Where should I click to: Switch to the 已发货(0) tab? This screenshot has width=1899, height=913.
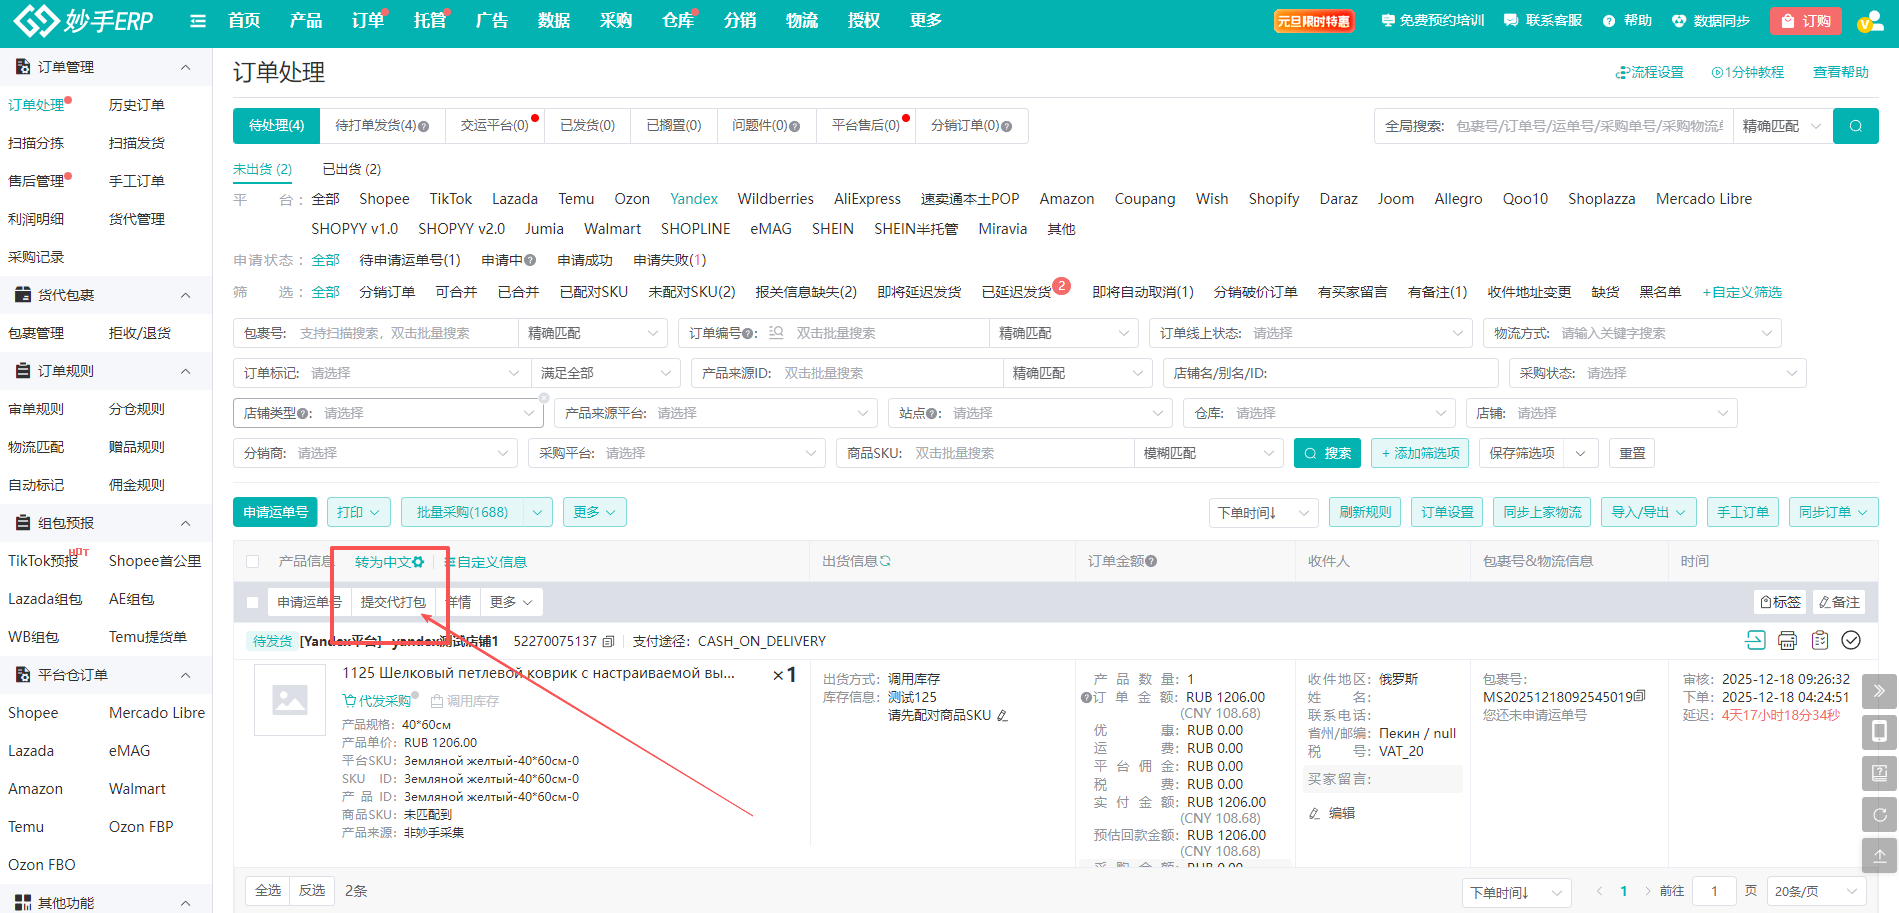pos(587,126)
